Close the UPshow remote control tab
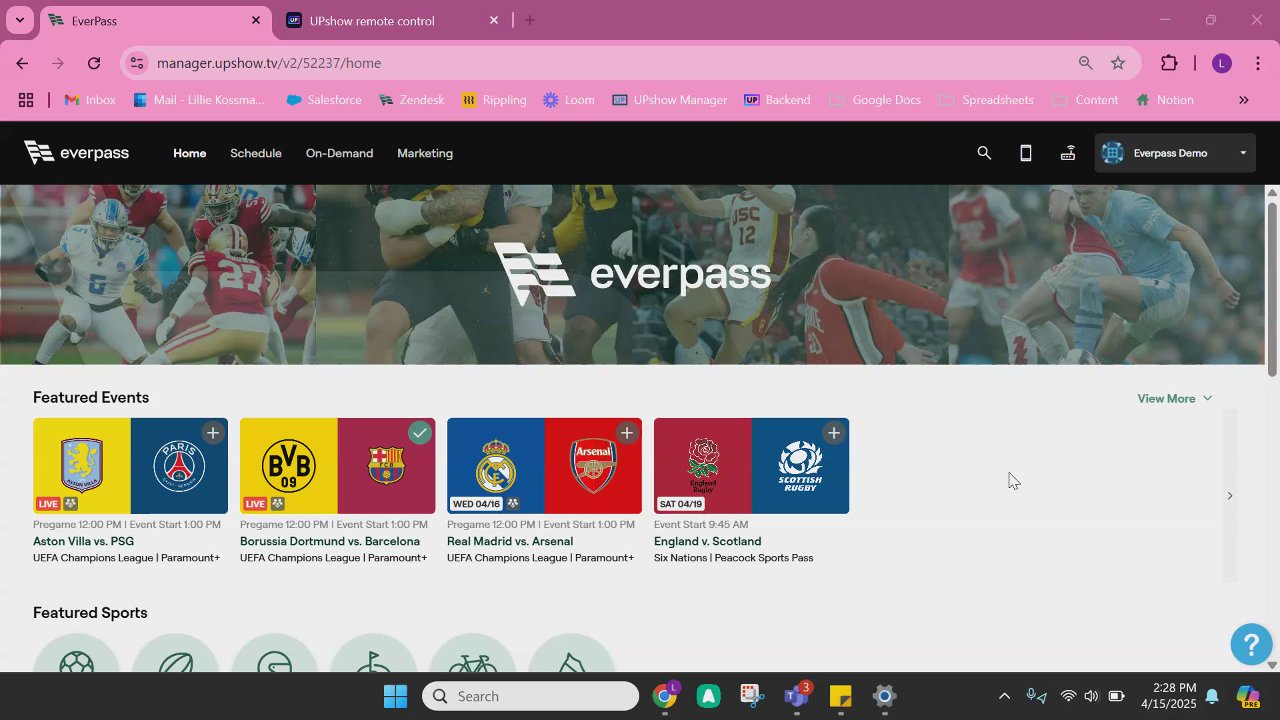1280x720 pixels. [494, 20]
